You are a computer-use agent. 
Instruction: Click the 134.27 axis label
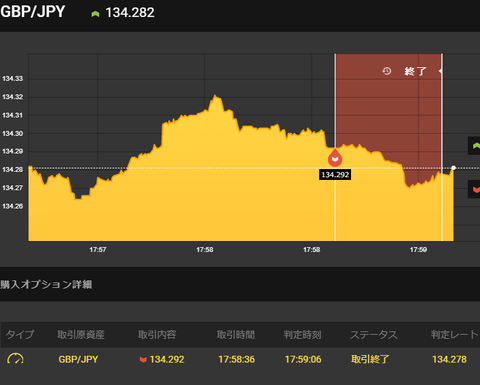coord(13,188)
